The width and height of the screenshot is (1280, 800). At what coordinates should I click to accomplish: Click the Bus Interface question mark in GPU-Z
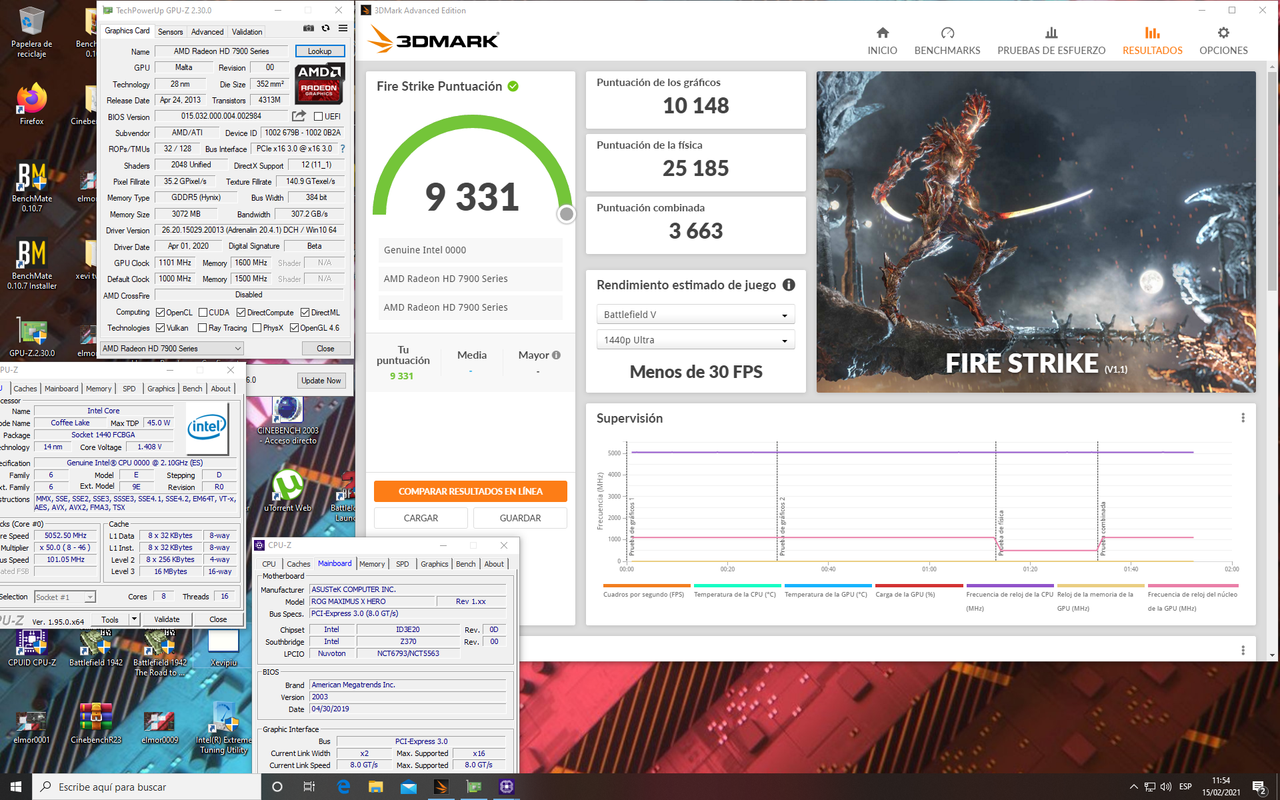coord(343,149)
